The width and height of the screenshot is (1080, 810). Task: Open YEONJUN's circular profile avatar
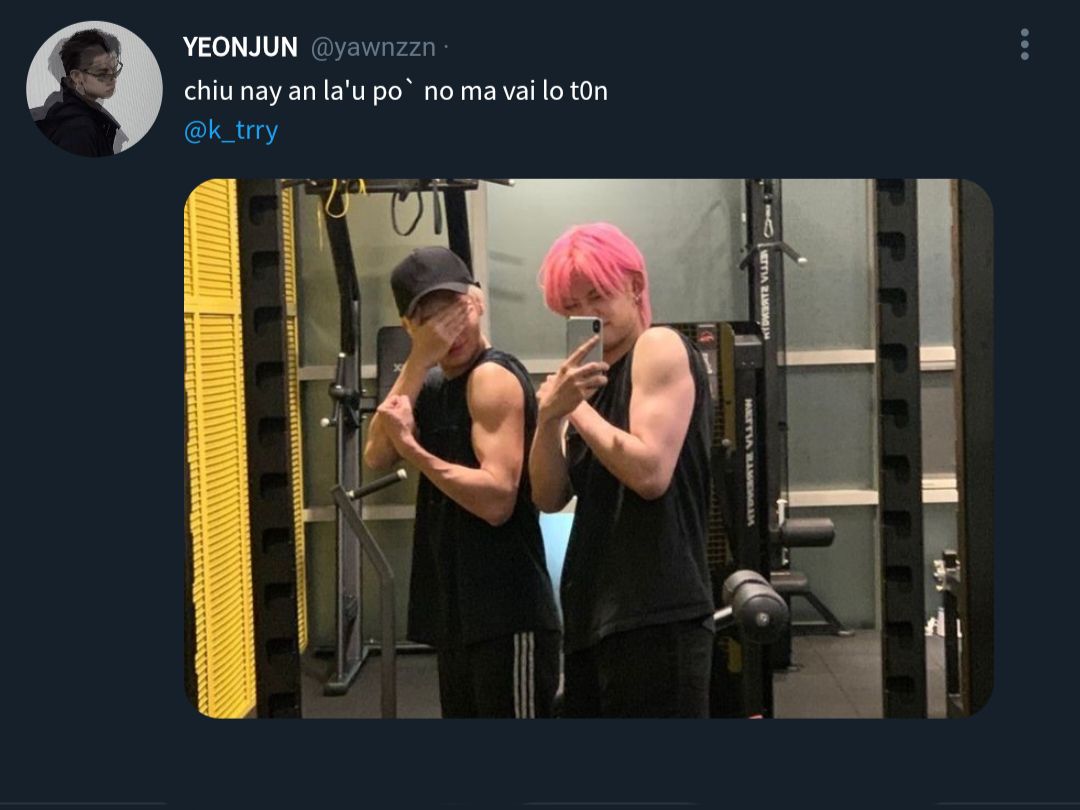coord(94,89)
